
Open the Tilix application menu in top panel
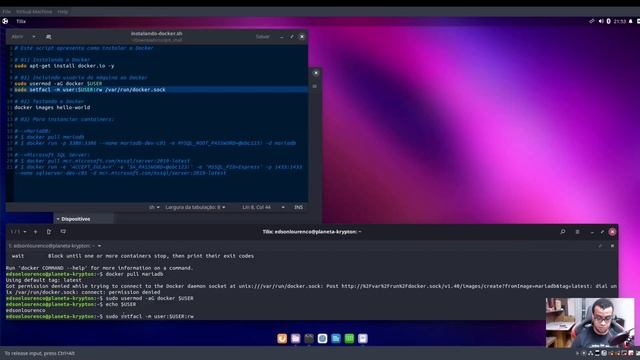click(21, 21)
